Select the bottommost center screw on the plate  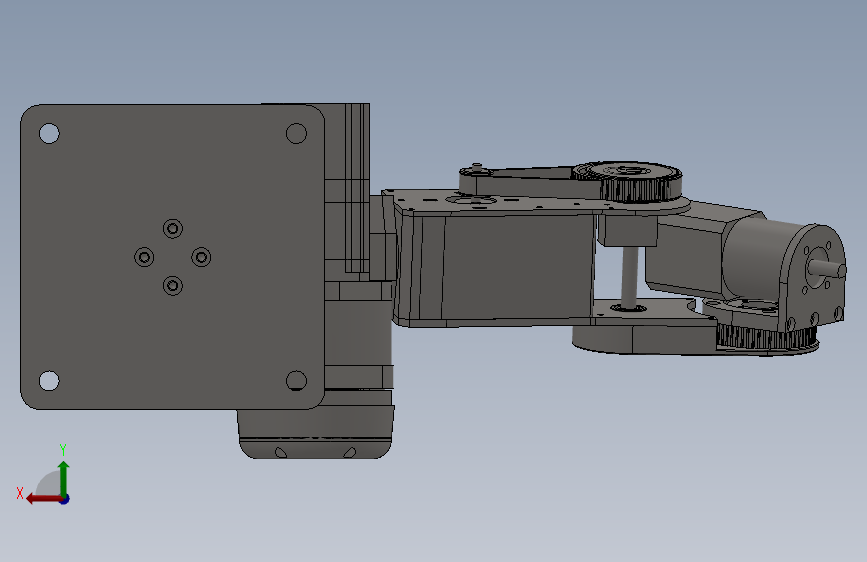(x=173, y=285)
